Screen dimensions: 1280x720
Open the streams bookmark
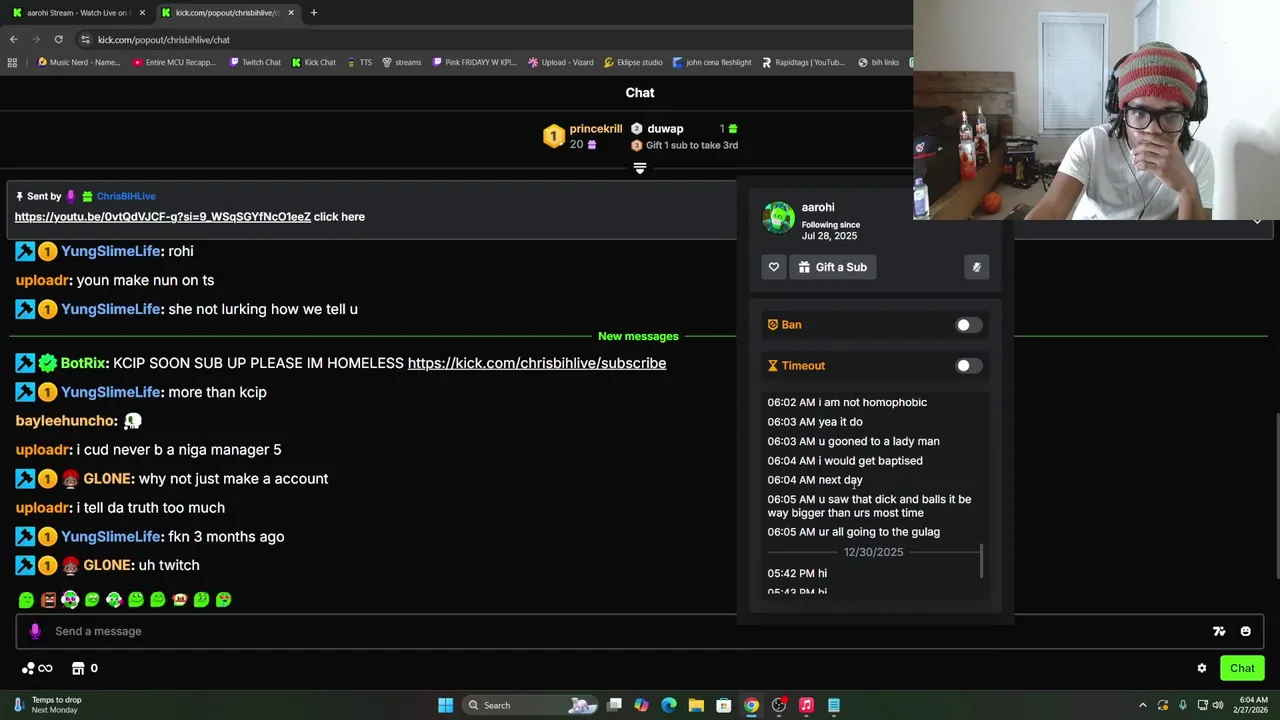[401, 62]
